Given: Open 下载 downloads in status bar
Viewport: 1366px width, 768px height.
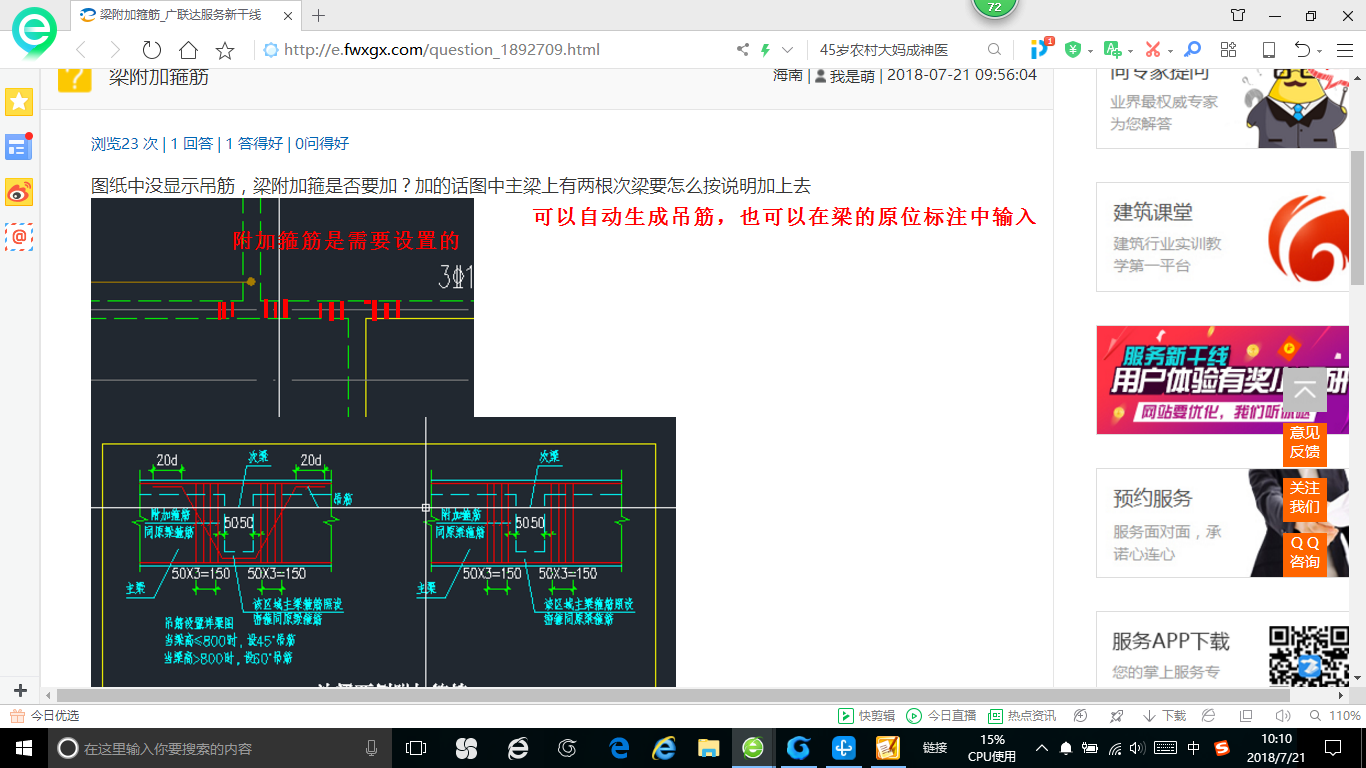Looking at the screenshot, I should (1164, 716).
